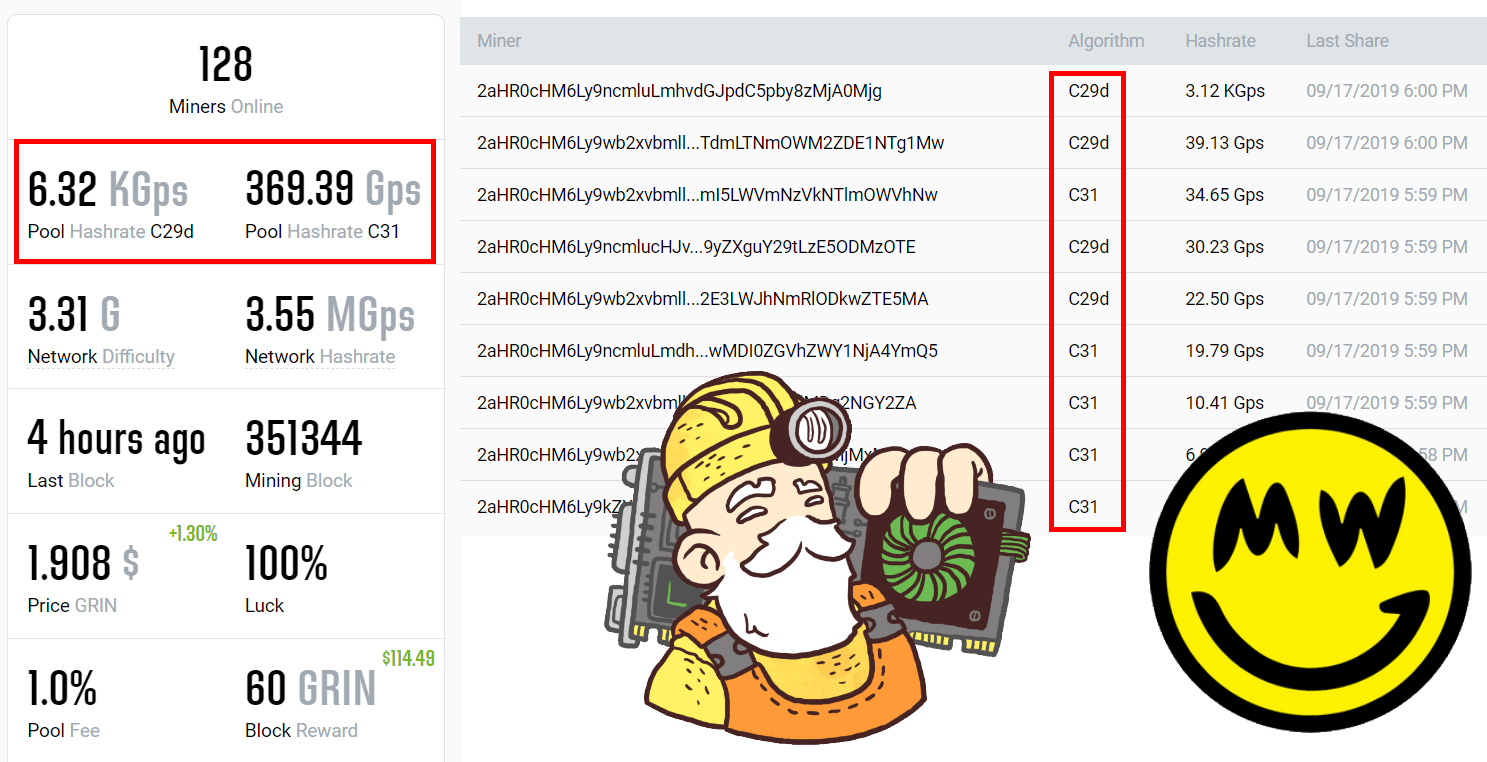Click C29d algorithm in the 39.13 Gps row
Viewport: 1487px width, 762px height.
pos(1088,143)
